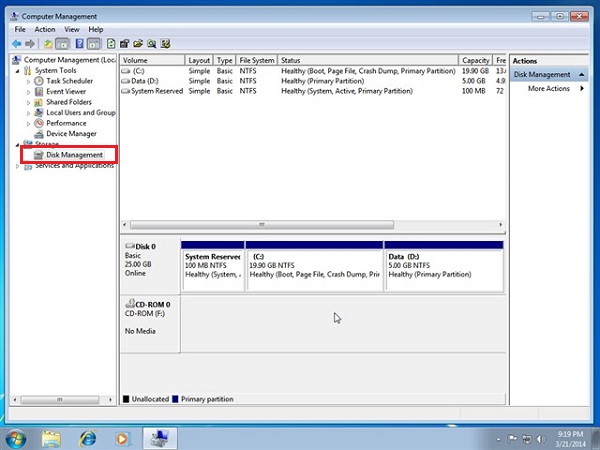Select System Reserved volume row in list
This screenshot has height=450, width=600.
313,91
